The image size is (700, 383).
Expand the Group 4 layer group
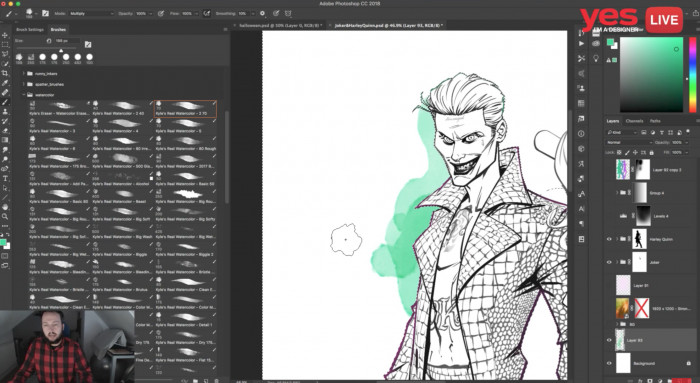coord(617,193)
